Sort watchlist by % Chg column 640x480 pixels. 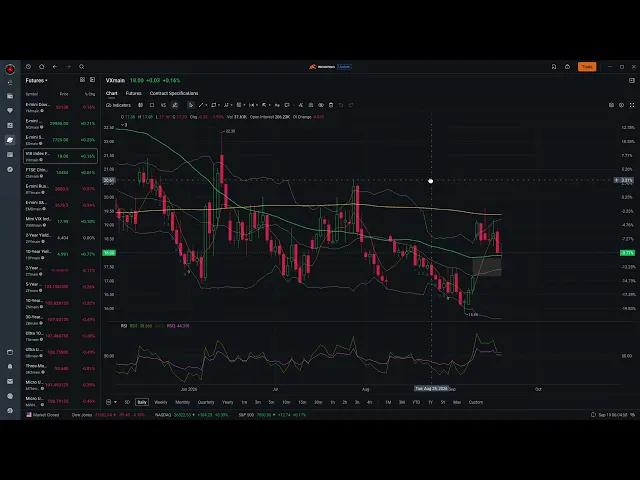point(89,94)
